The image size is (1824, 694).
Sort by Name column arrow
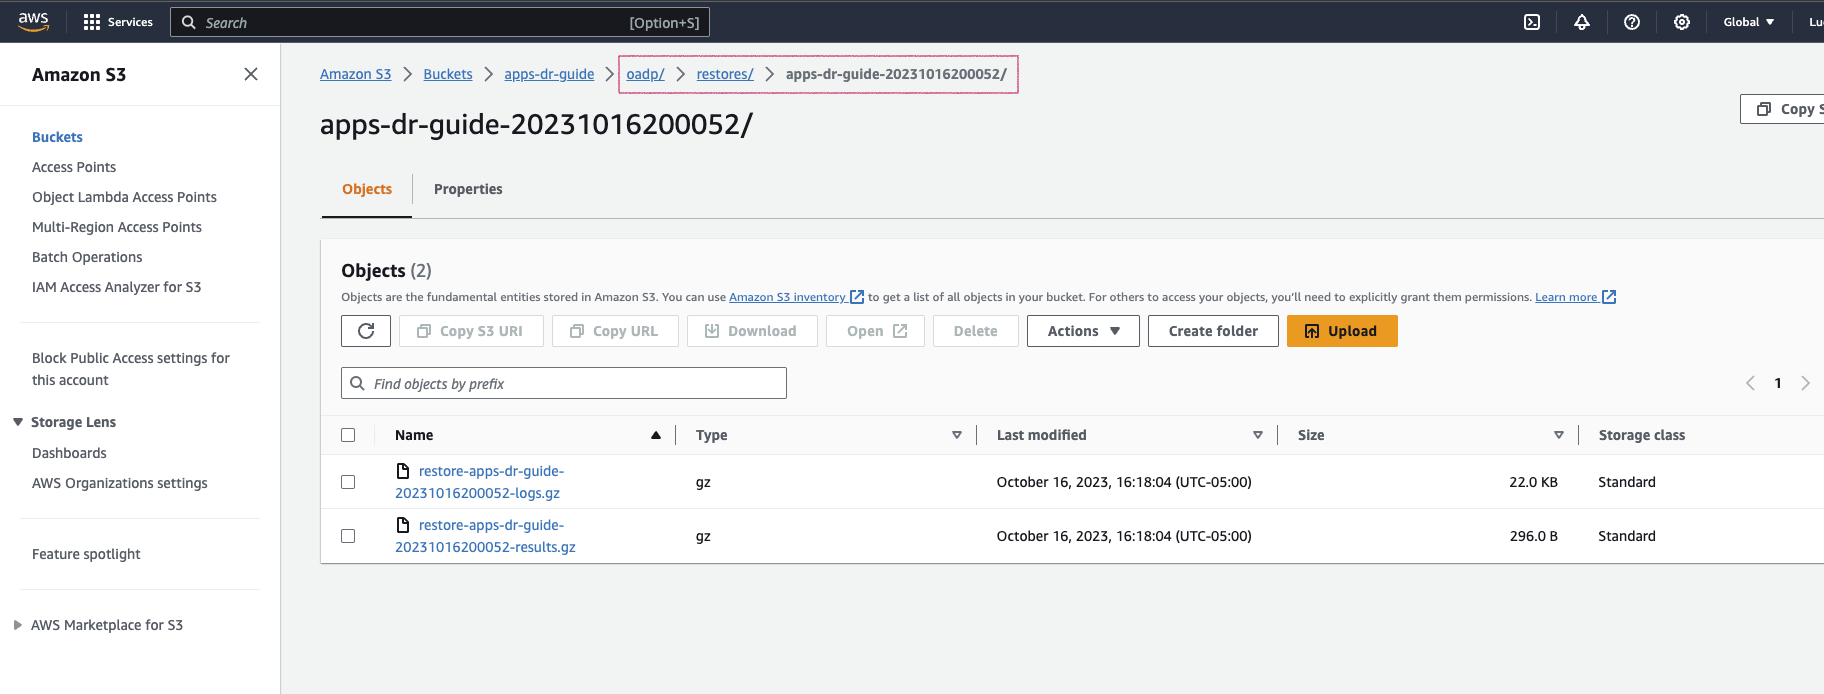click(656, 435)
